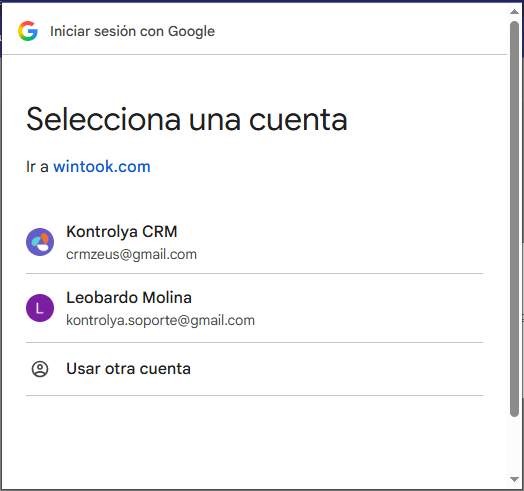Click the "Usar otra cuenta" option
524x491 pixels.
point(254,369)
